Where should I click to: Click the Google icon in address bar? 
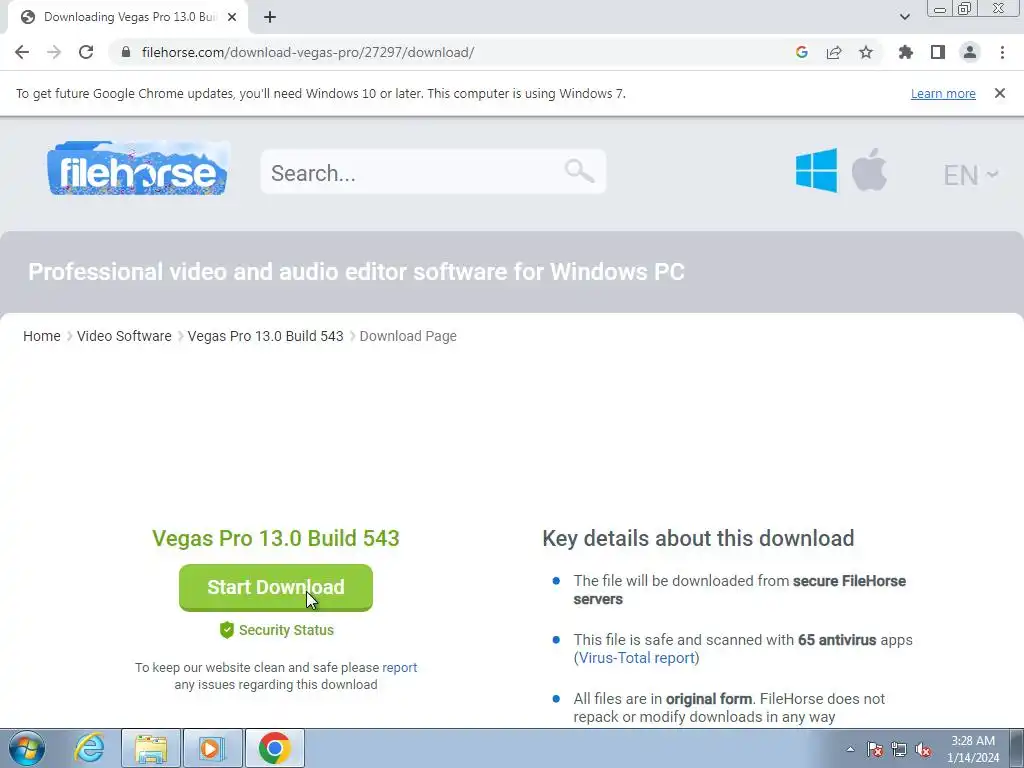click(x=802, y=52)
